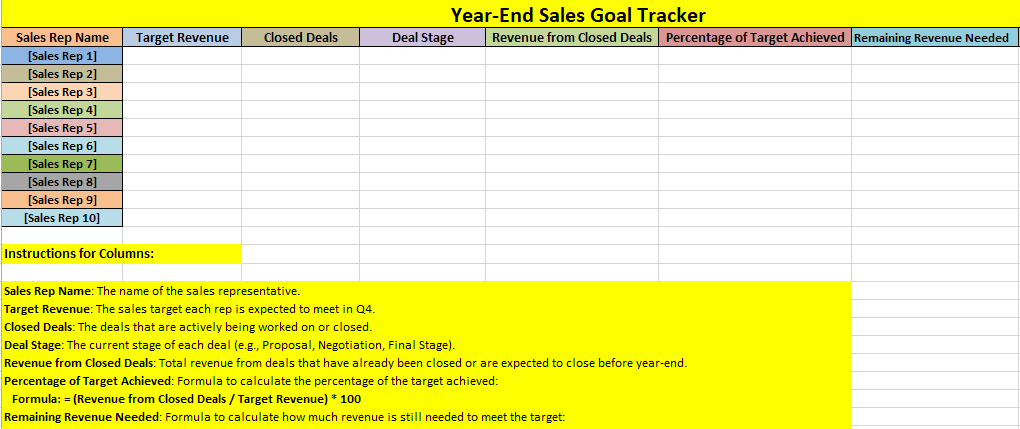Select the [Sales Rep 5] cell
The height and width of the screenshot is (429, 1020).
coord(62,128)
